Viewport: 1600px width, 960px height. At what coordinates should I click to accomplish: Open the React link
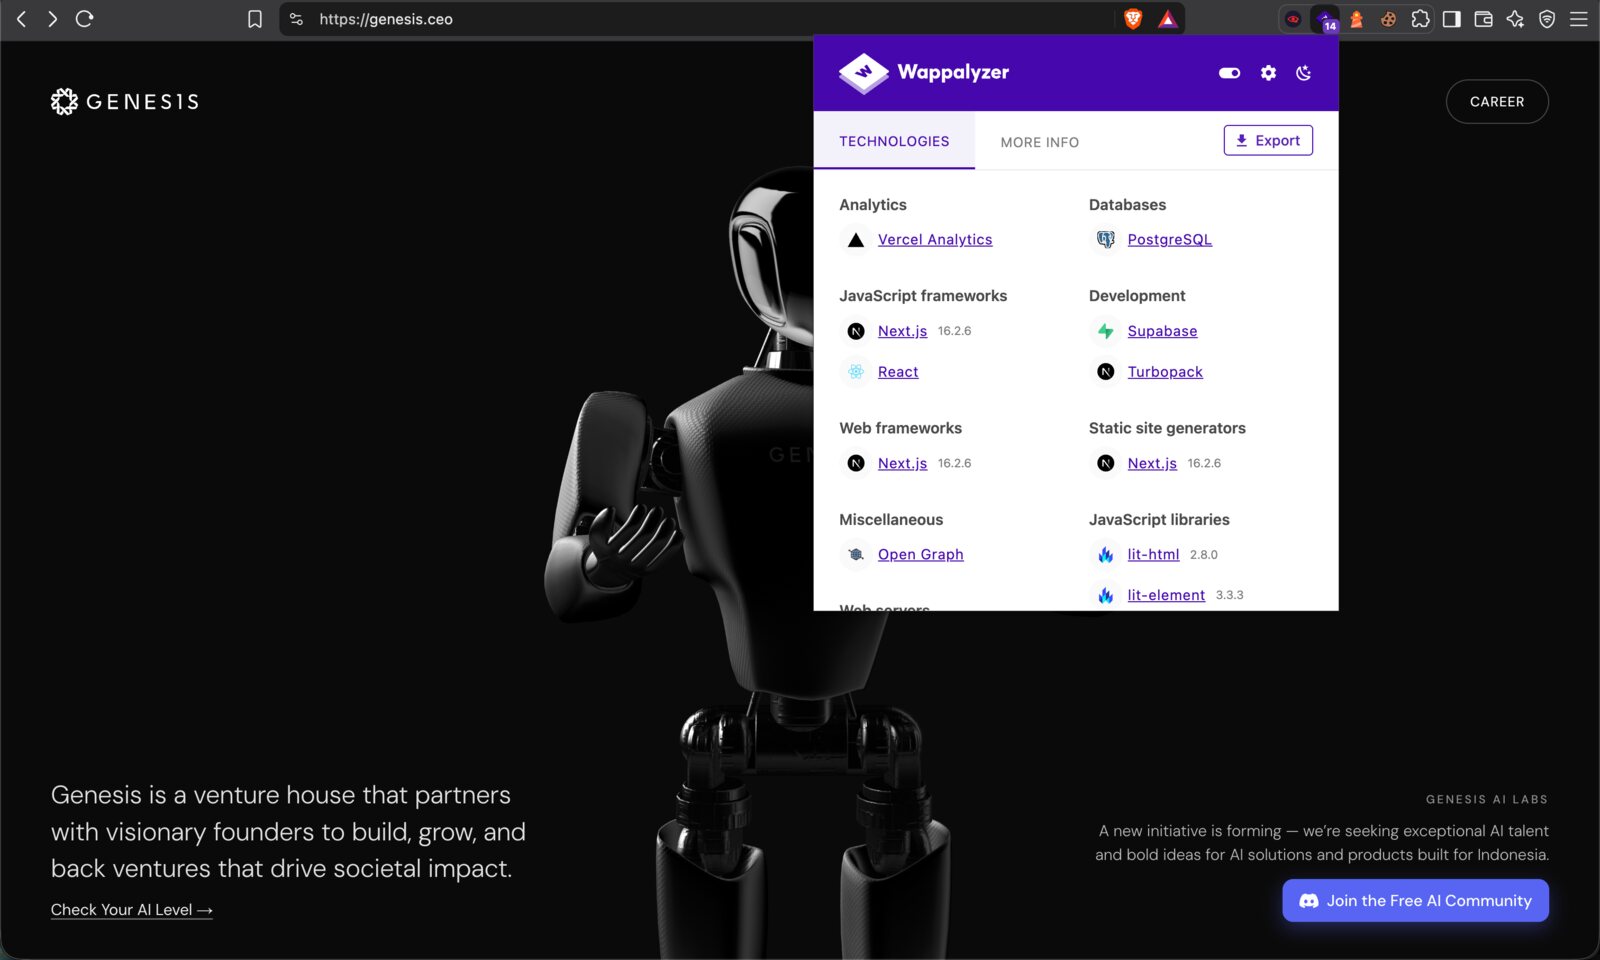coord(898,372)
